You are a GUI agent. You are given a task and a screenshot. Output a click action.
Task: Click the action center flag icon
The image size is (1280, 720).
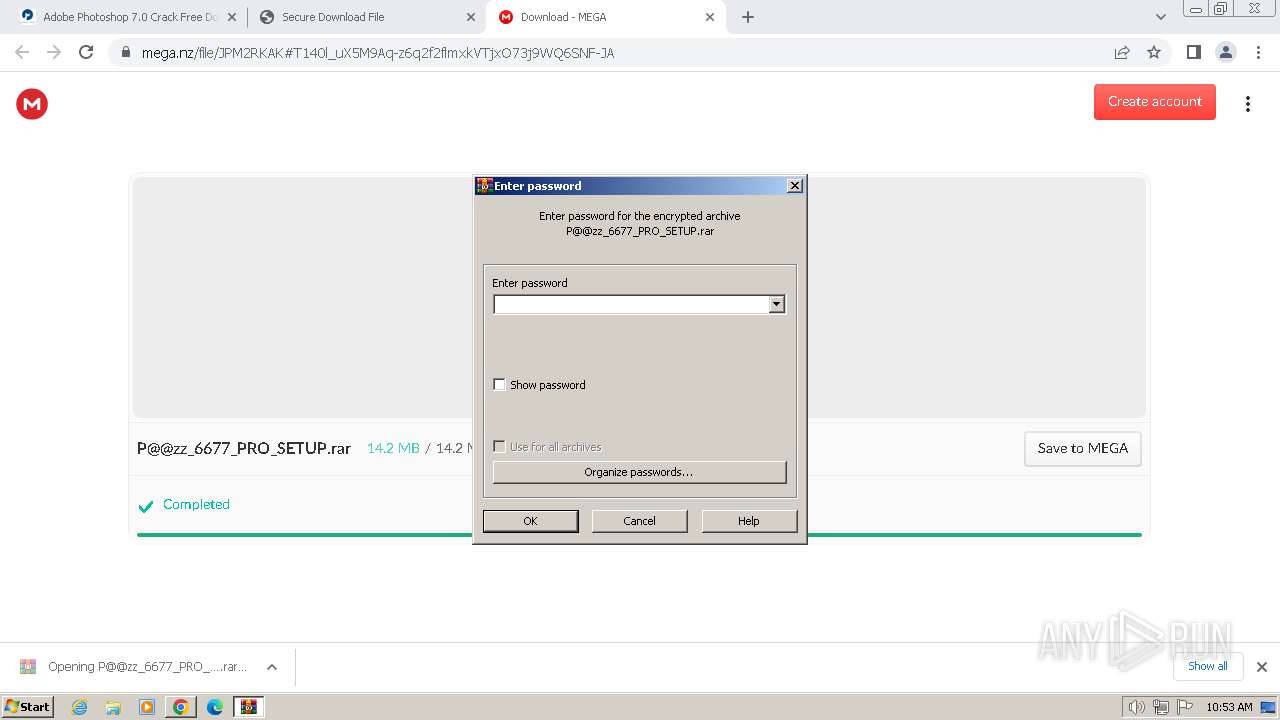(x=1185, y=707)
